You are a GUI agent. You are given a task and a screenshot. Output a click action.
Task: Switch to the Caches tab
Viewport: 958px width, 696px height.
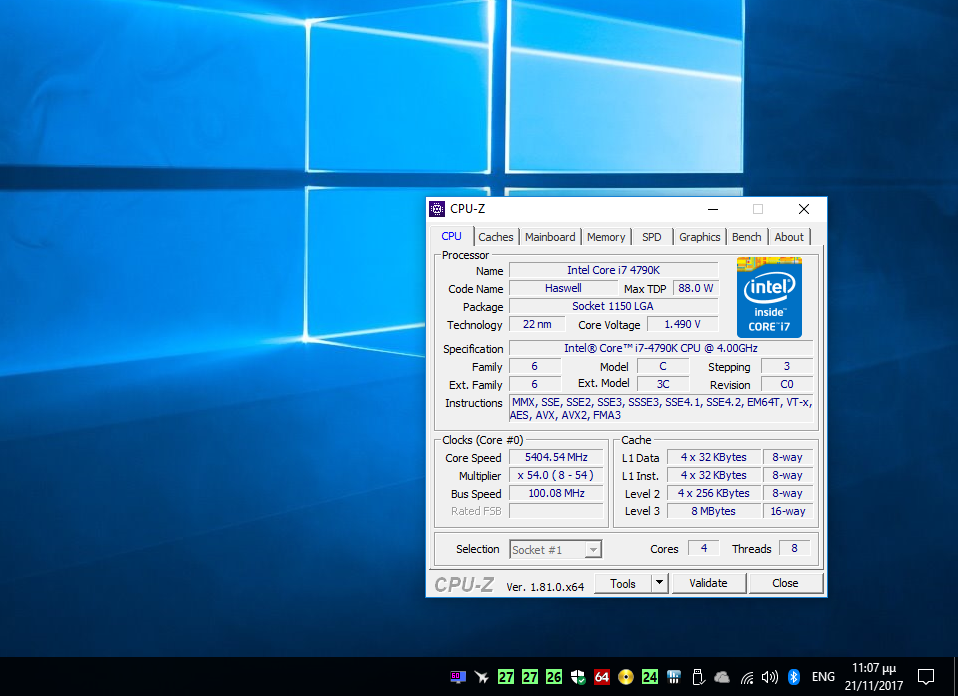(x=495, y=237)
